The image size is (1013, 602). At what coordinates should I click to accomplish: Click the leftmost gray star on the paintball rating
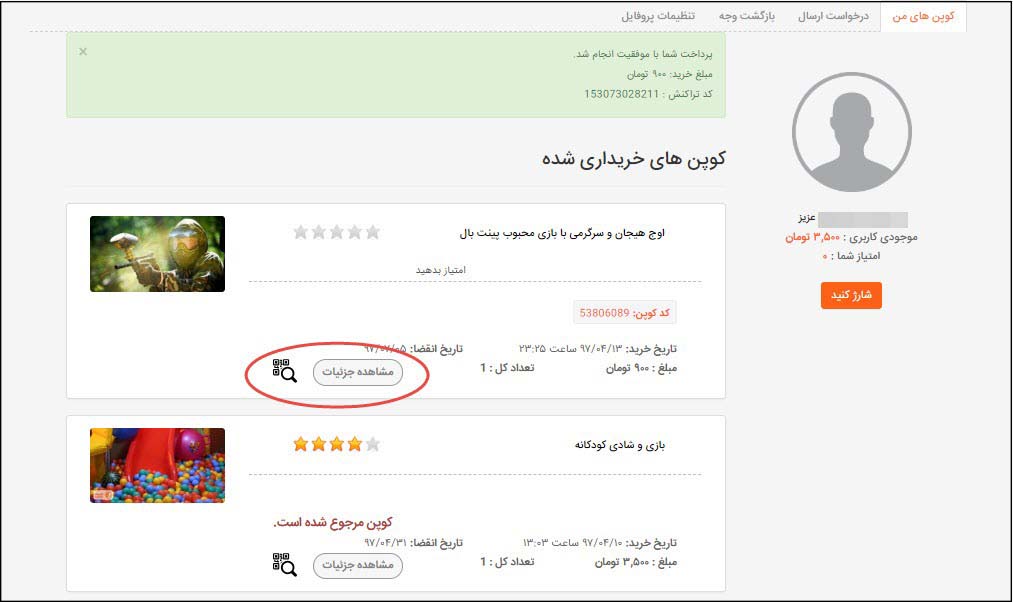(x=300, y=232)
